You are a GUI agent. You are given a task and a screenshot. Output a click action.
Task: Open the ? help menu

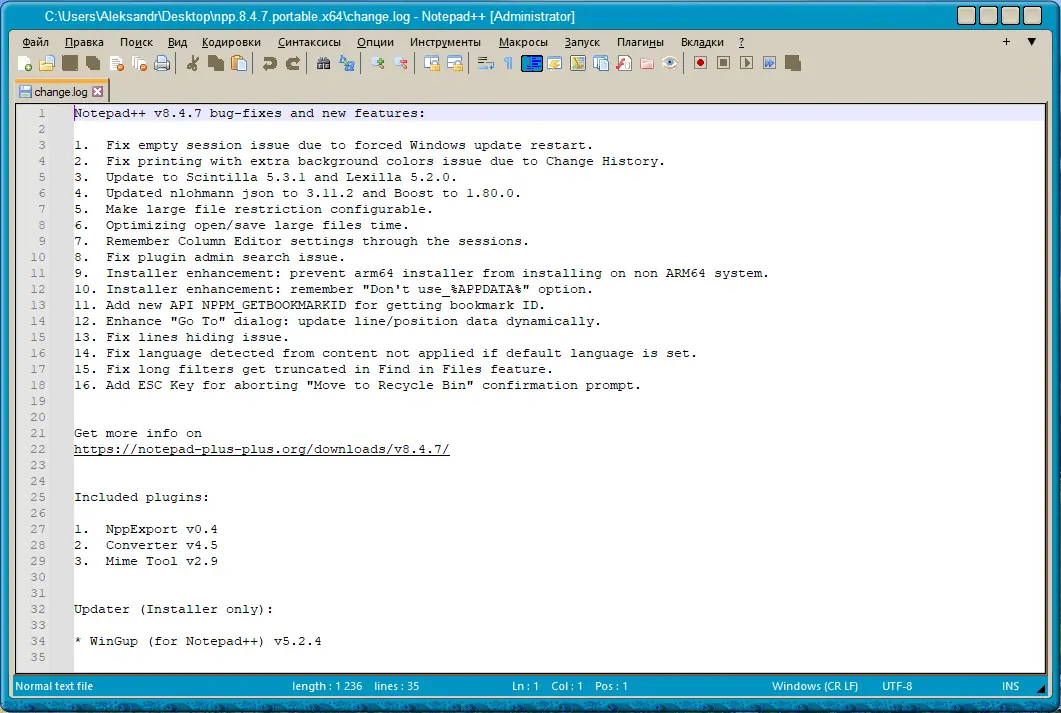click(x=742, y=42)
